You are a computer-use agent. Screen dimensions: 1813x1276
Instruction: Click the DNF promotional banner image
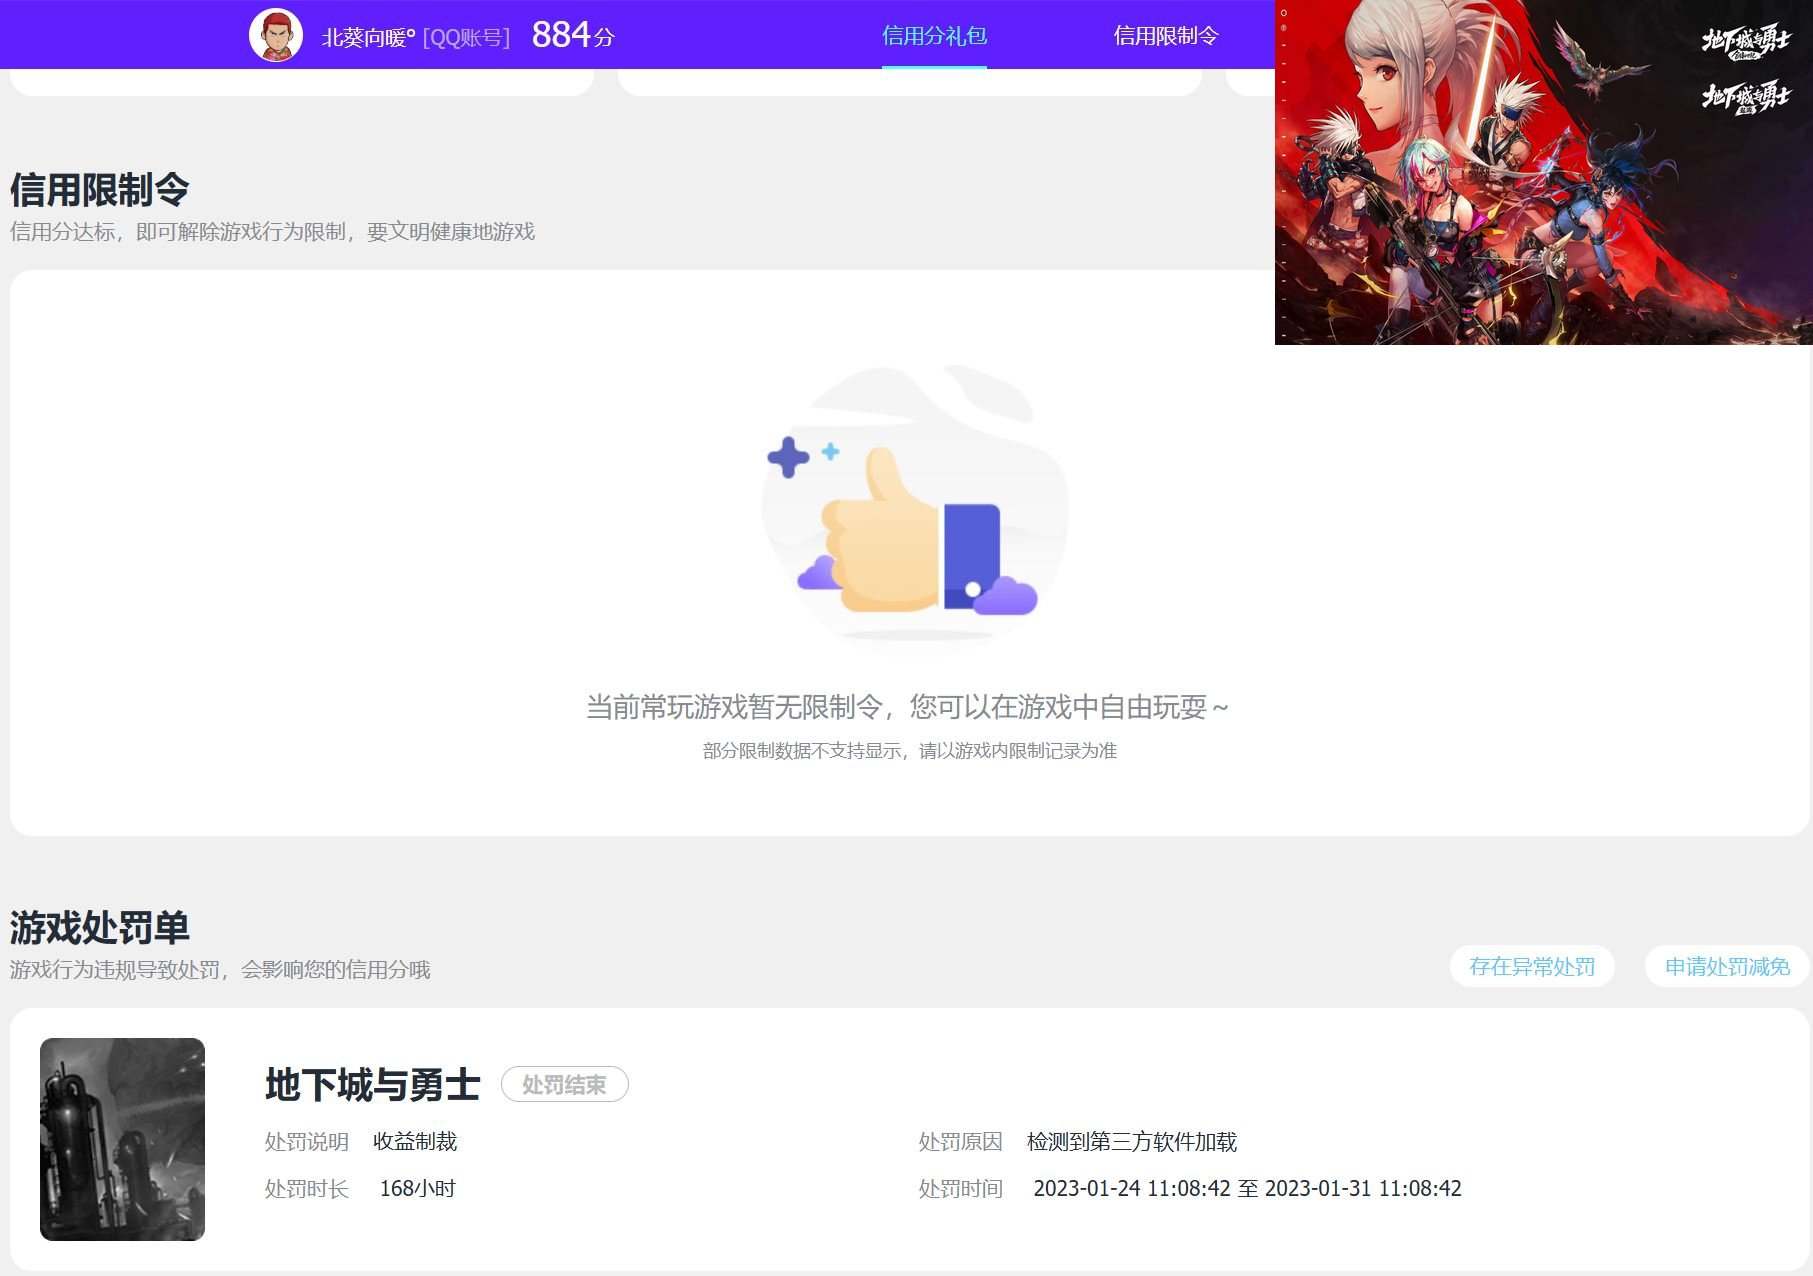[x=1544, y=172]
